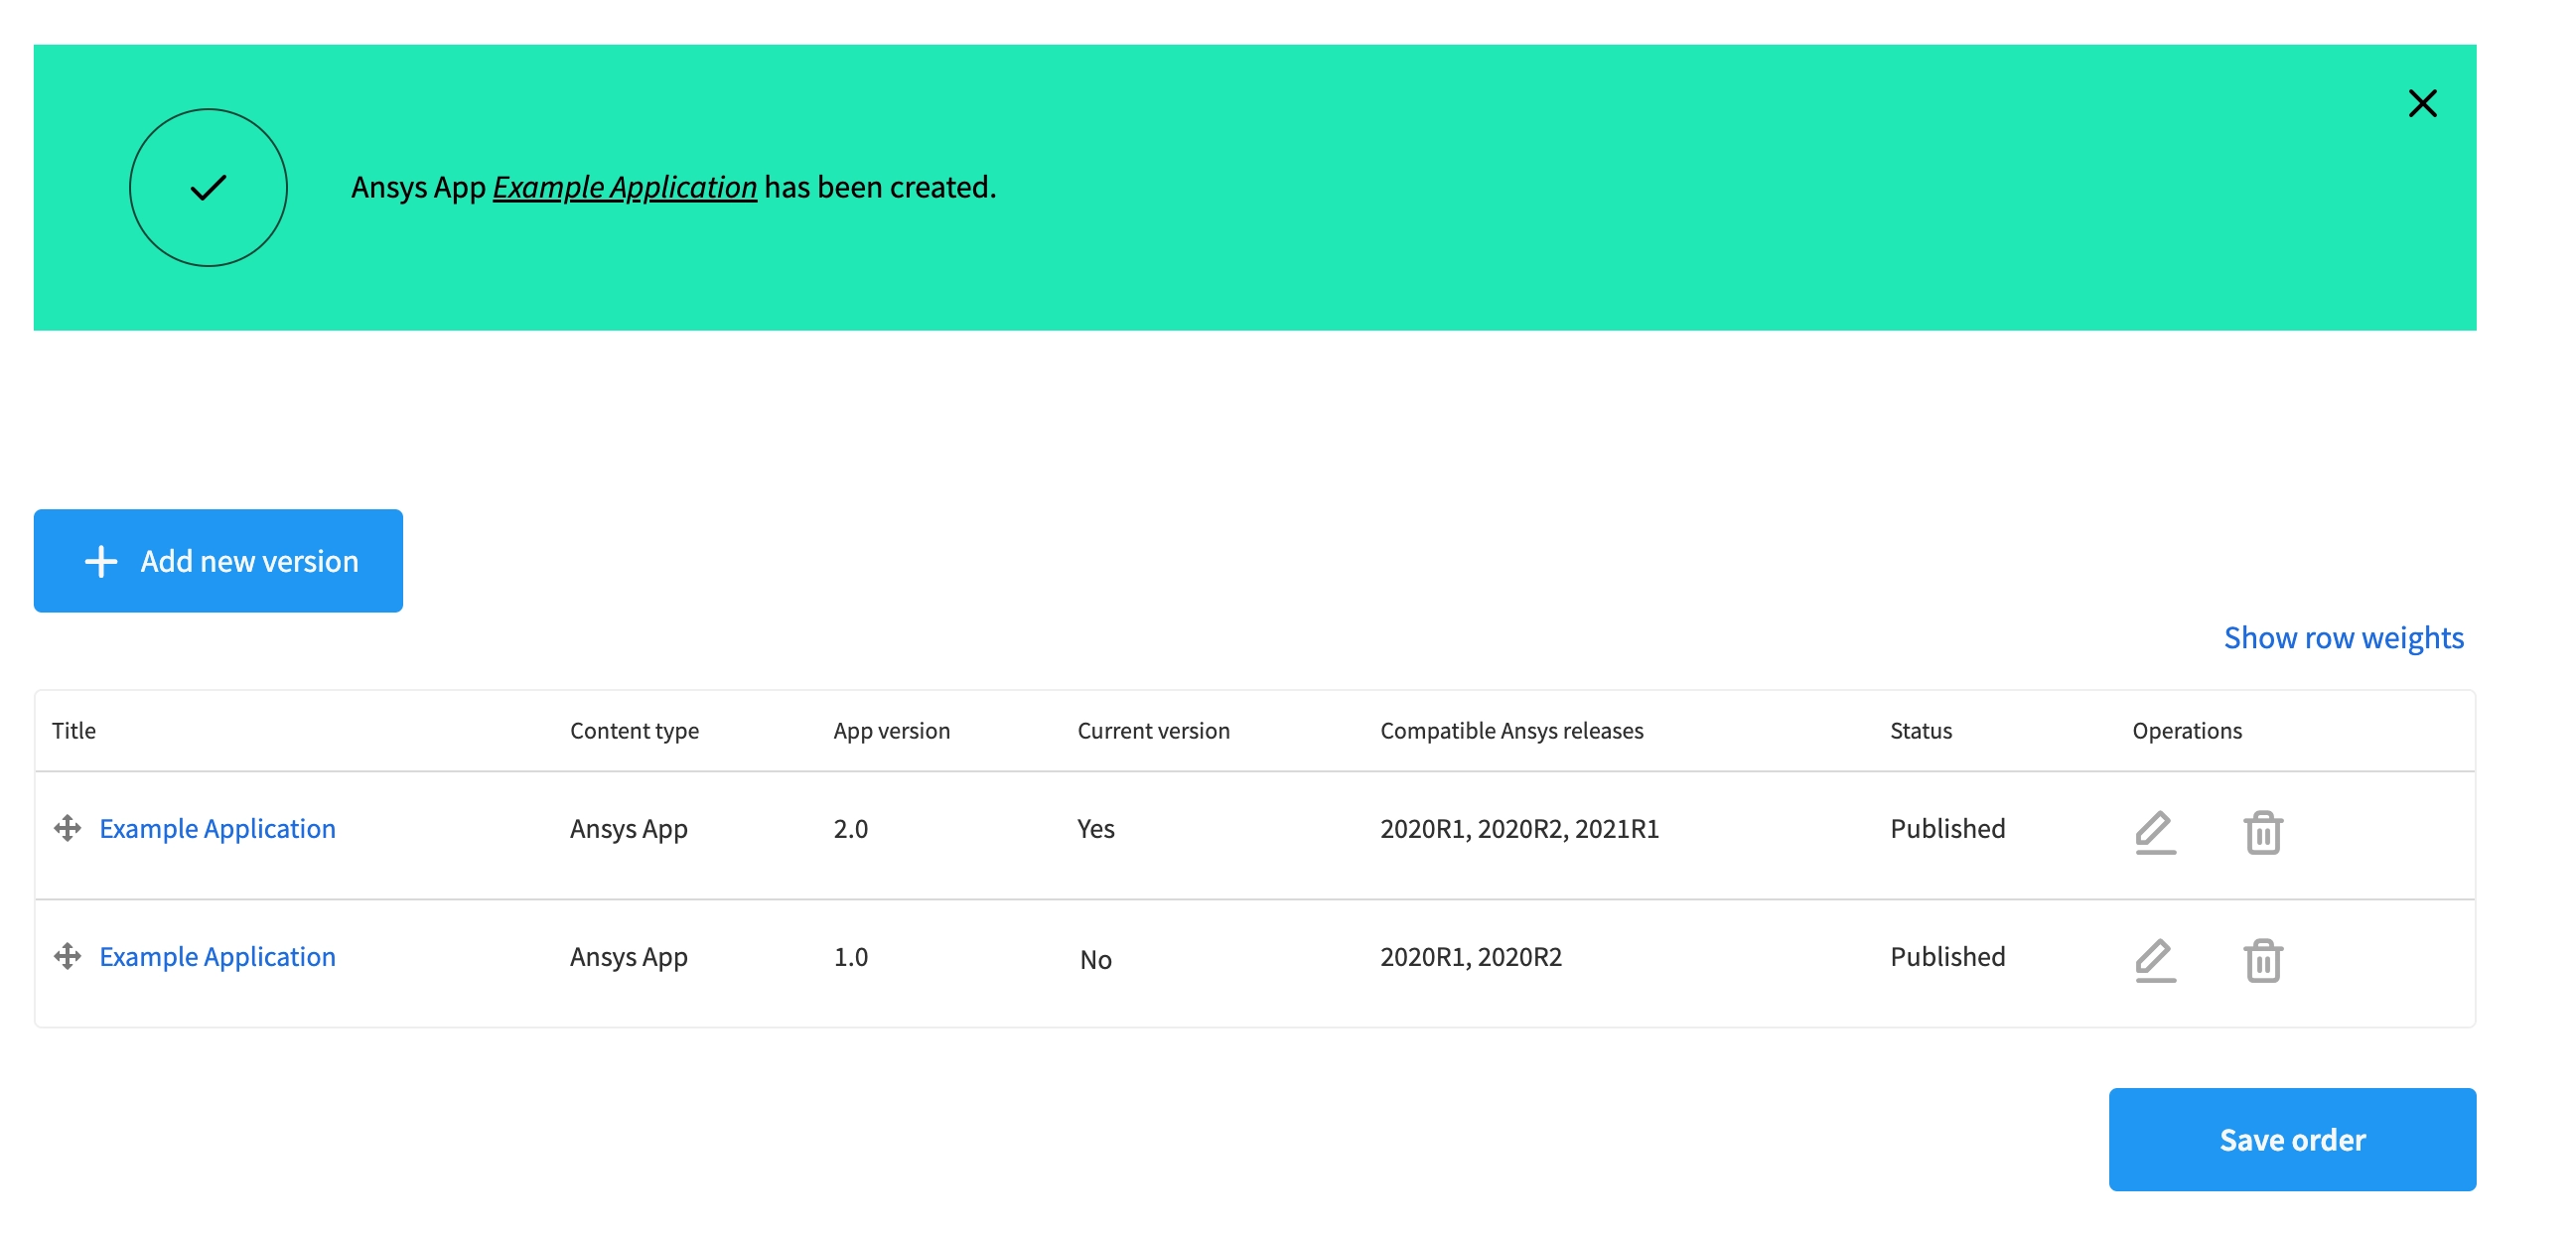Screen dimensions: 2576x1233
Task: Click the Status column header
Action: pyautogui.click(x=1920, y=731)
